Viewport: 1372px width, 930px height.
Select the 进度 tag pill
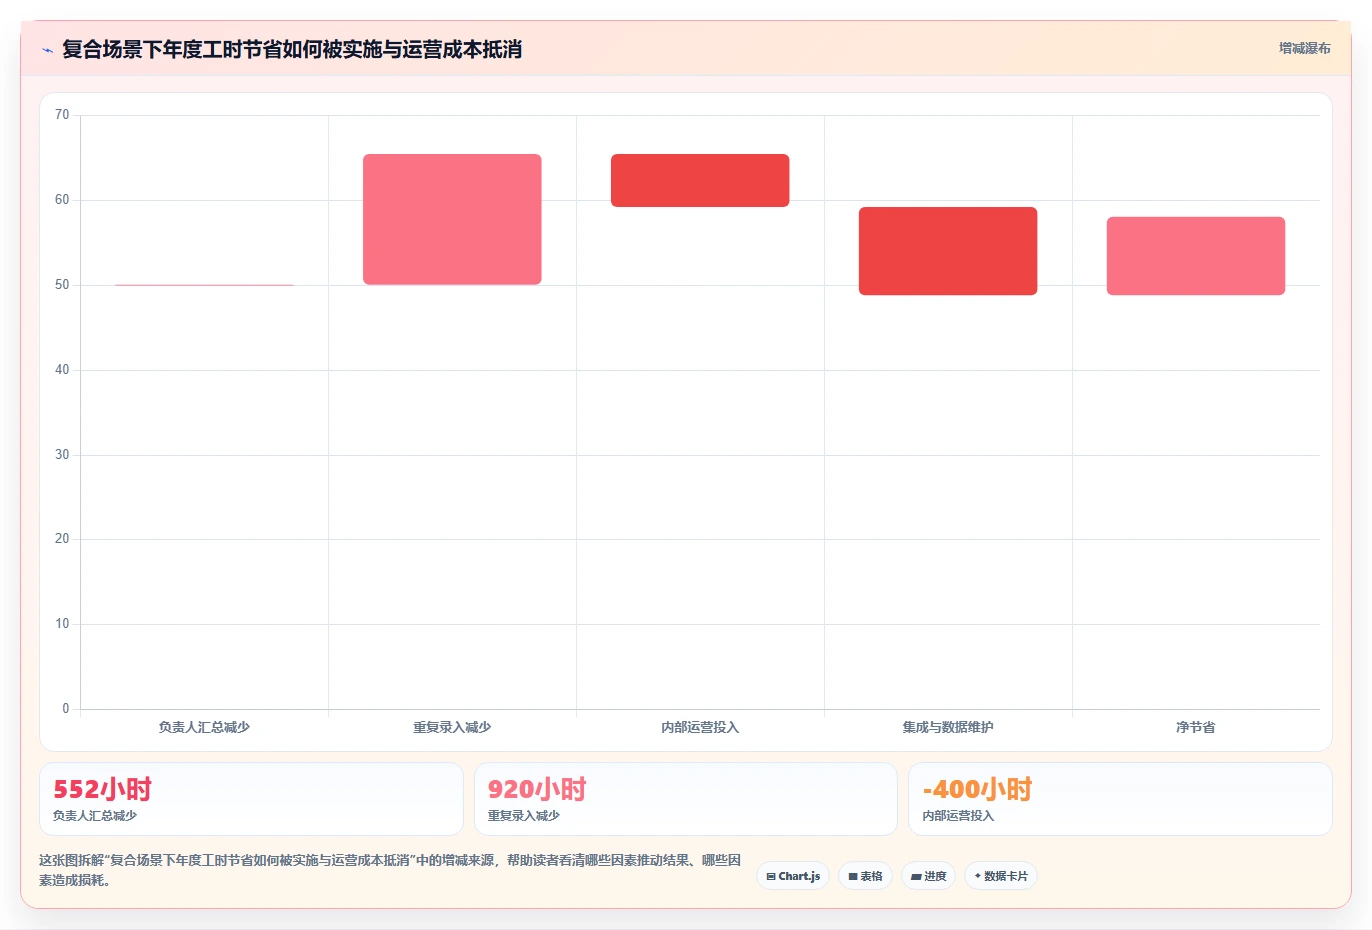928,876
